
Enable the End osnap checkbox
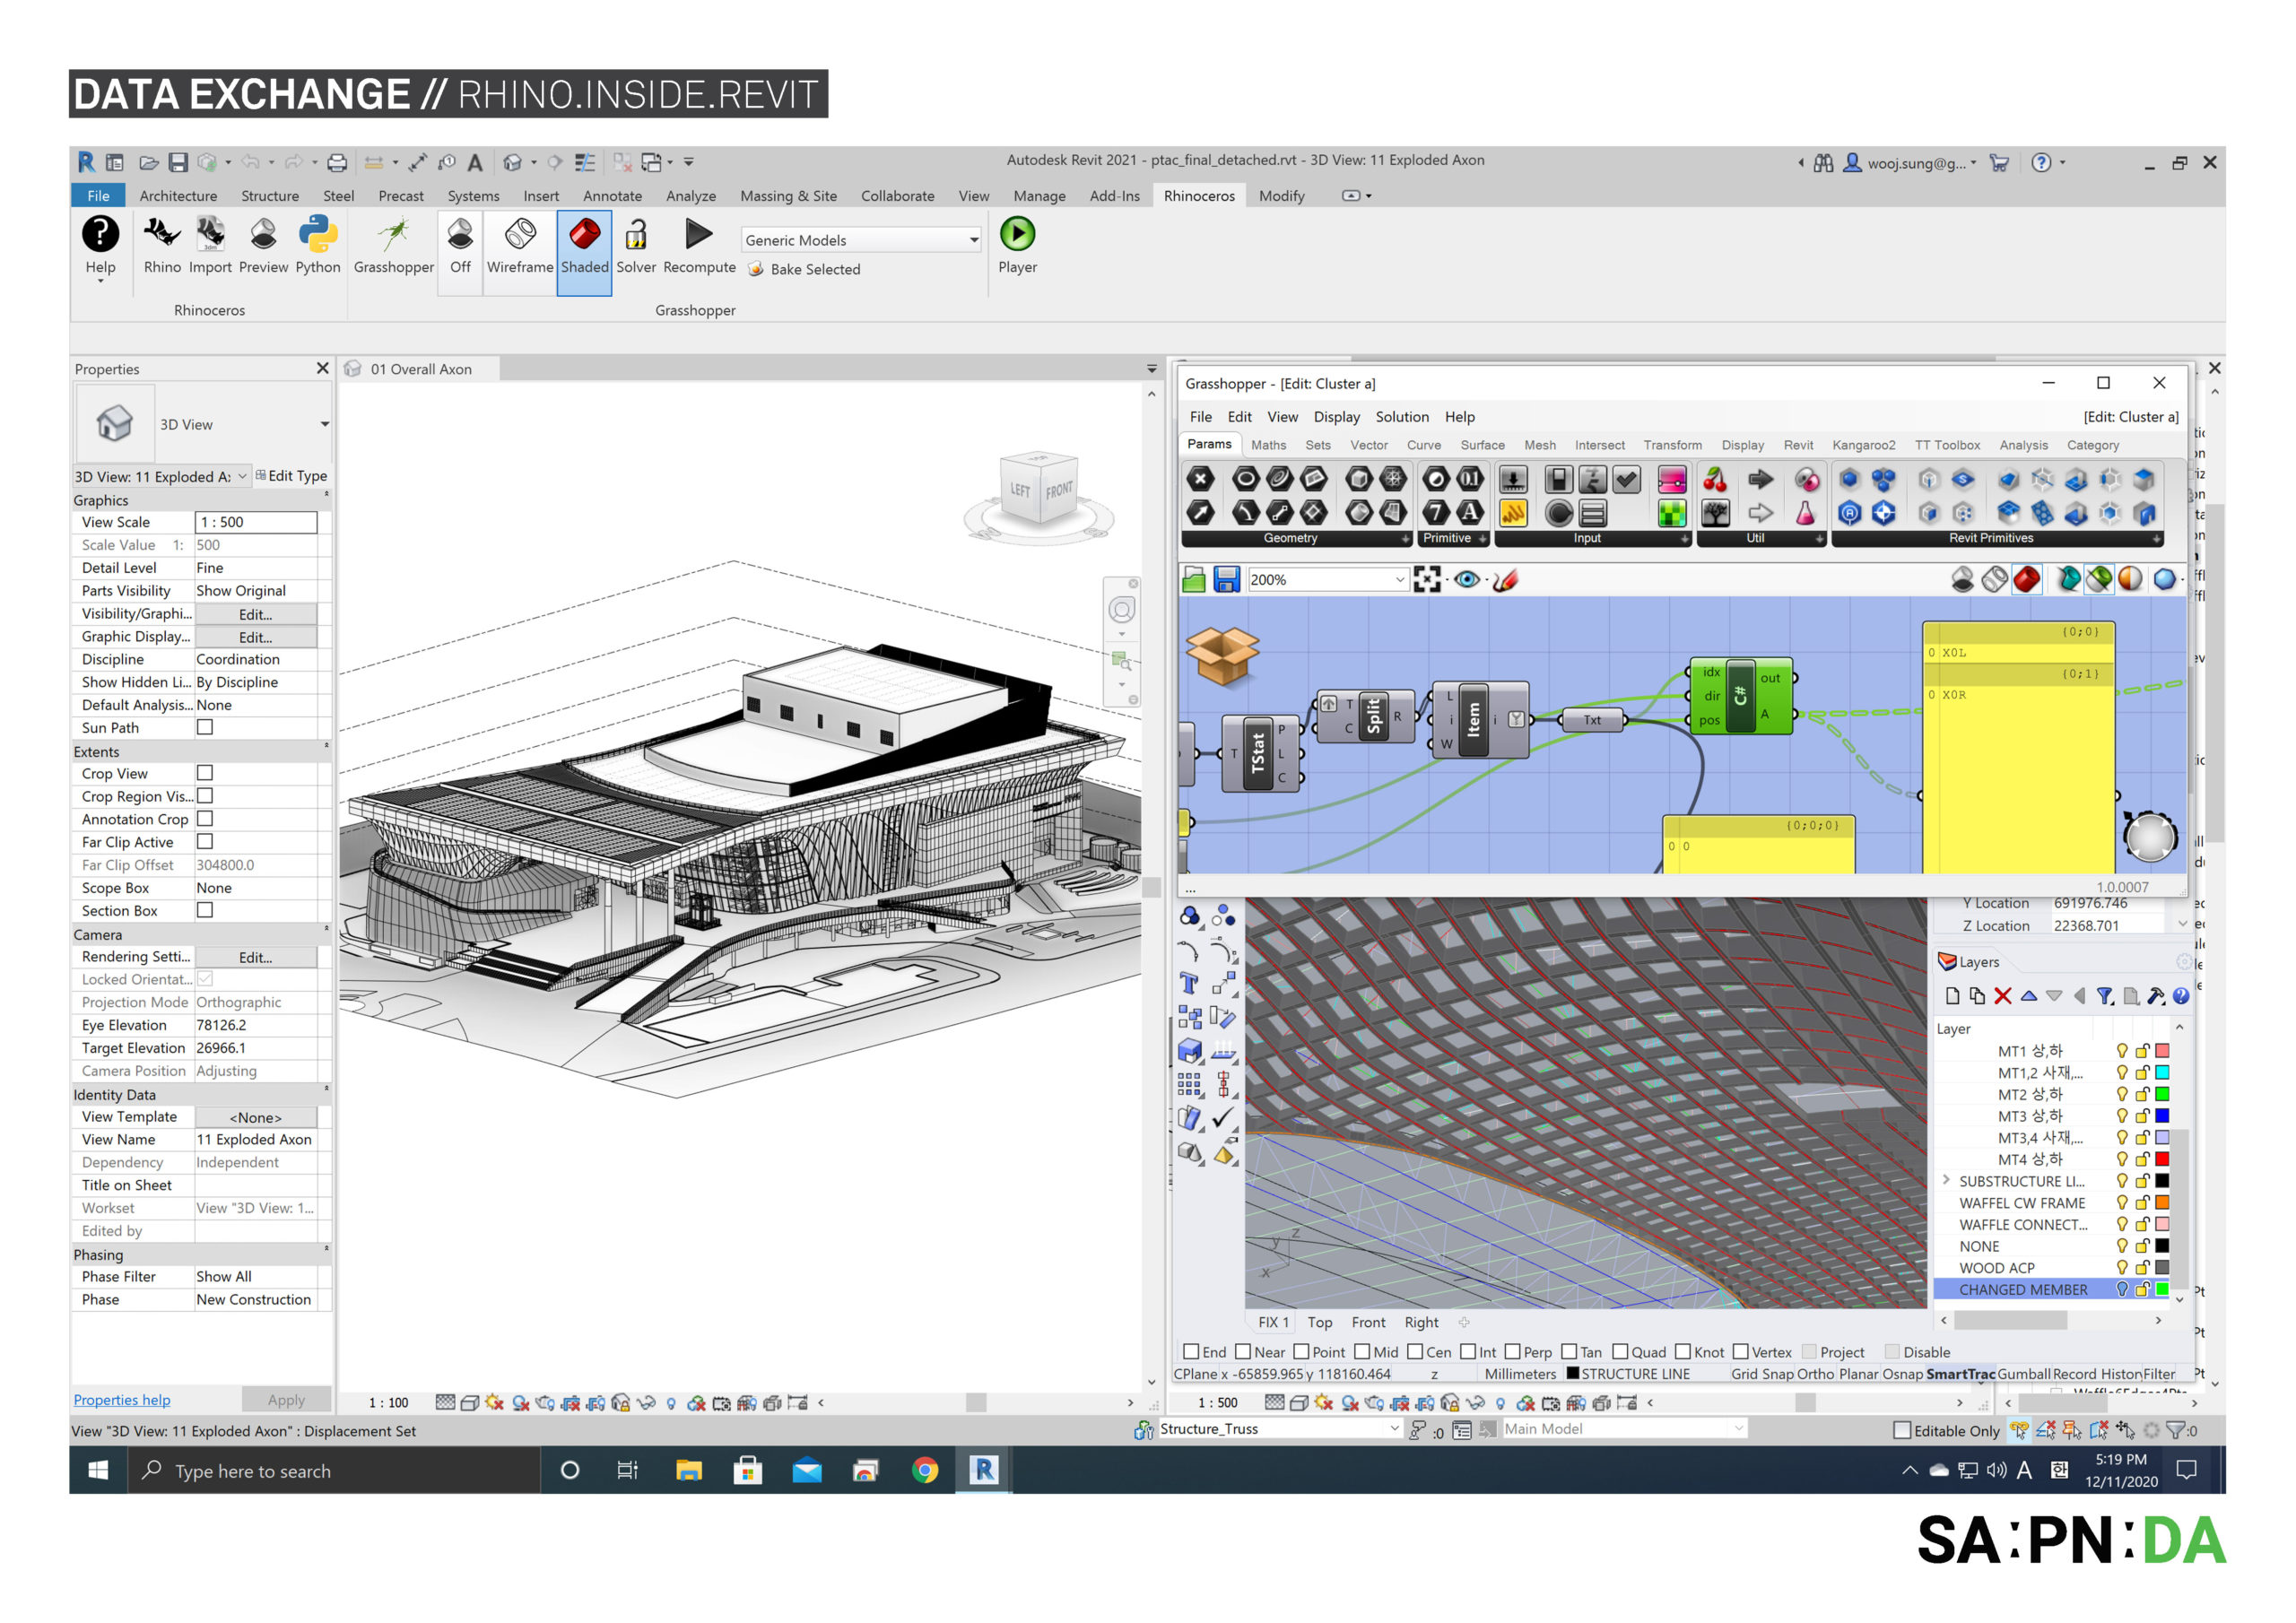click(x=1191, y=1352)
